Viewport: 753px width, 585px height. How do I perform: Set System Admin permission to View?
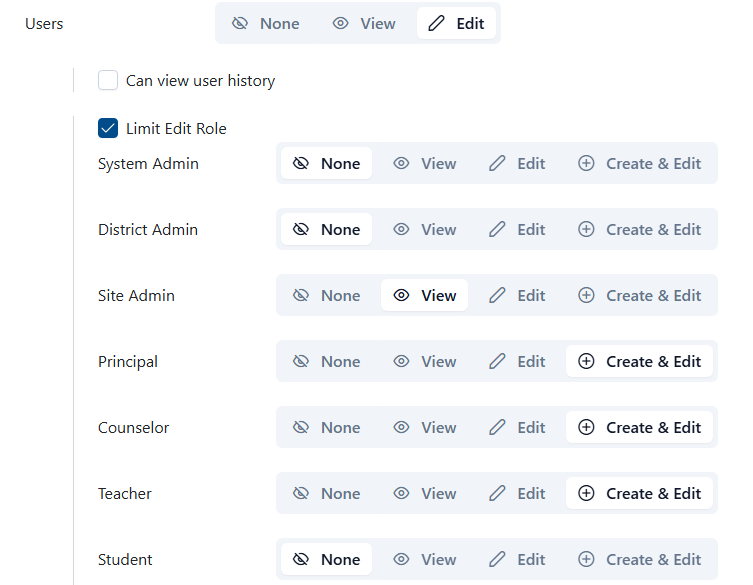tap(424, 163)
